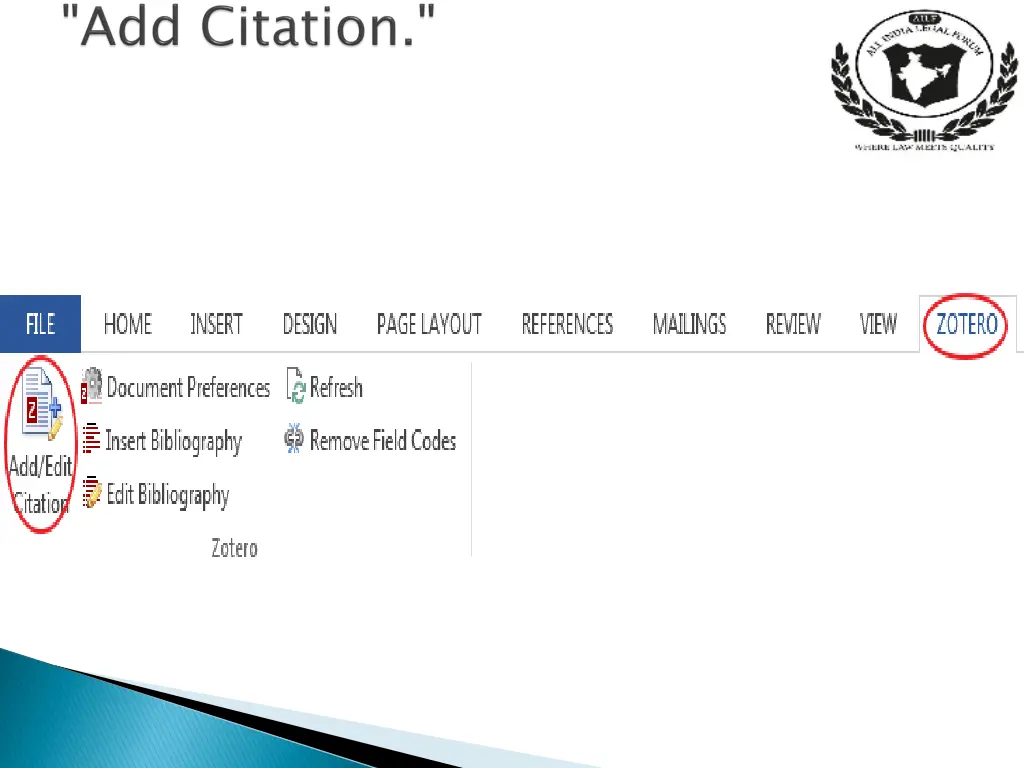The image size is (1024, 768).
Task: Choose Insert Bibliography text button
Action: pyautogui.click(x=174, y=441)
